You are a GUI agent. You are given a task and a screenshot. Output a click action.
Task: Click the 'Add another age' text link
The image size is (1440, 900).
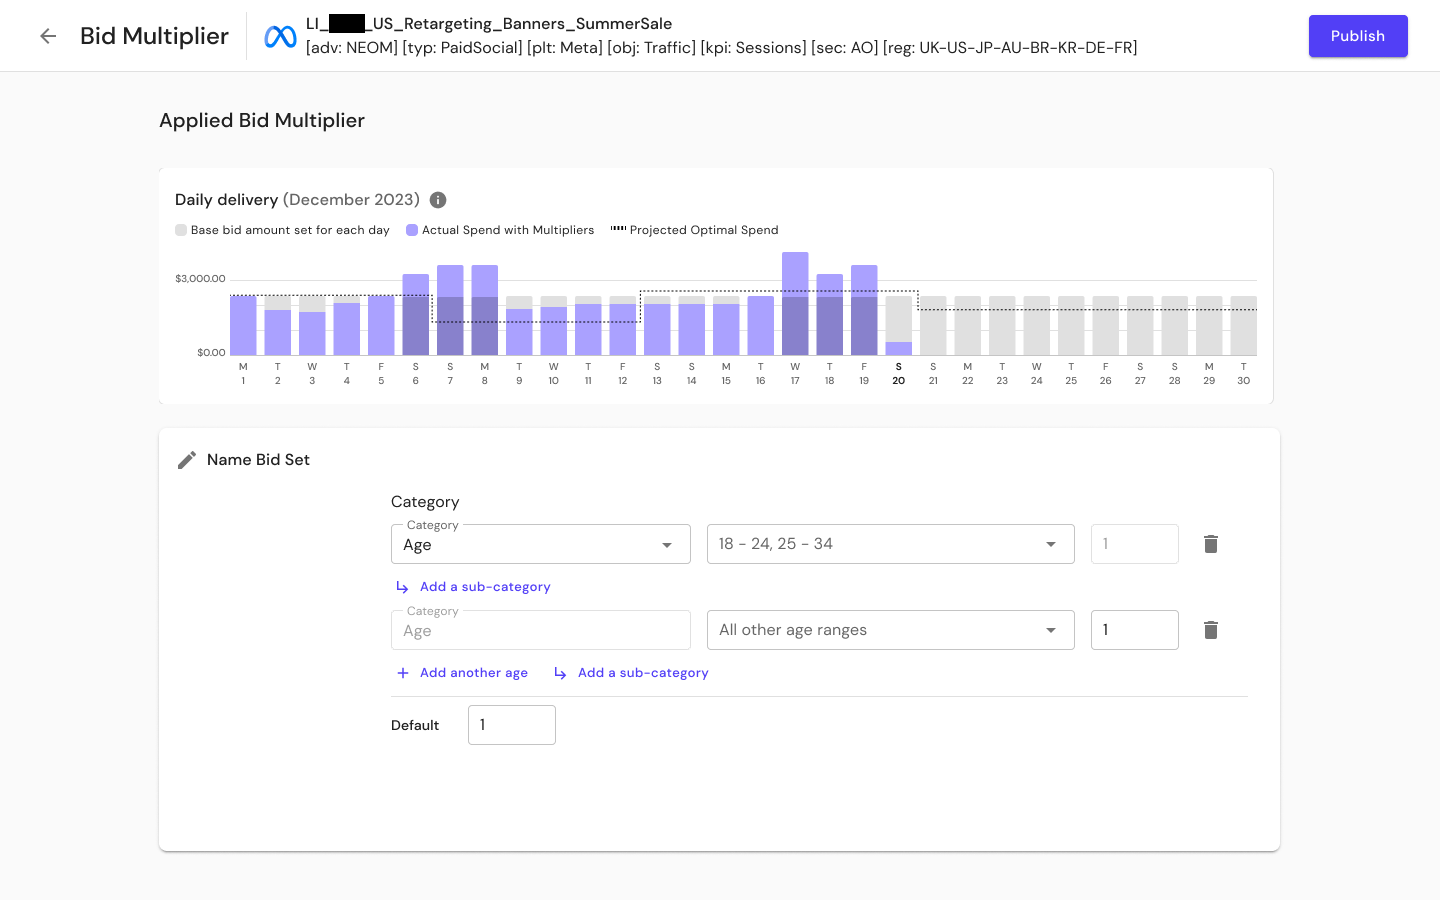(x=474, y=672)
